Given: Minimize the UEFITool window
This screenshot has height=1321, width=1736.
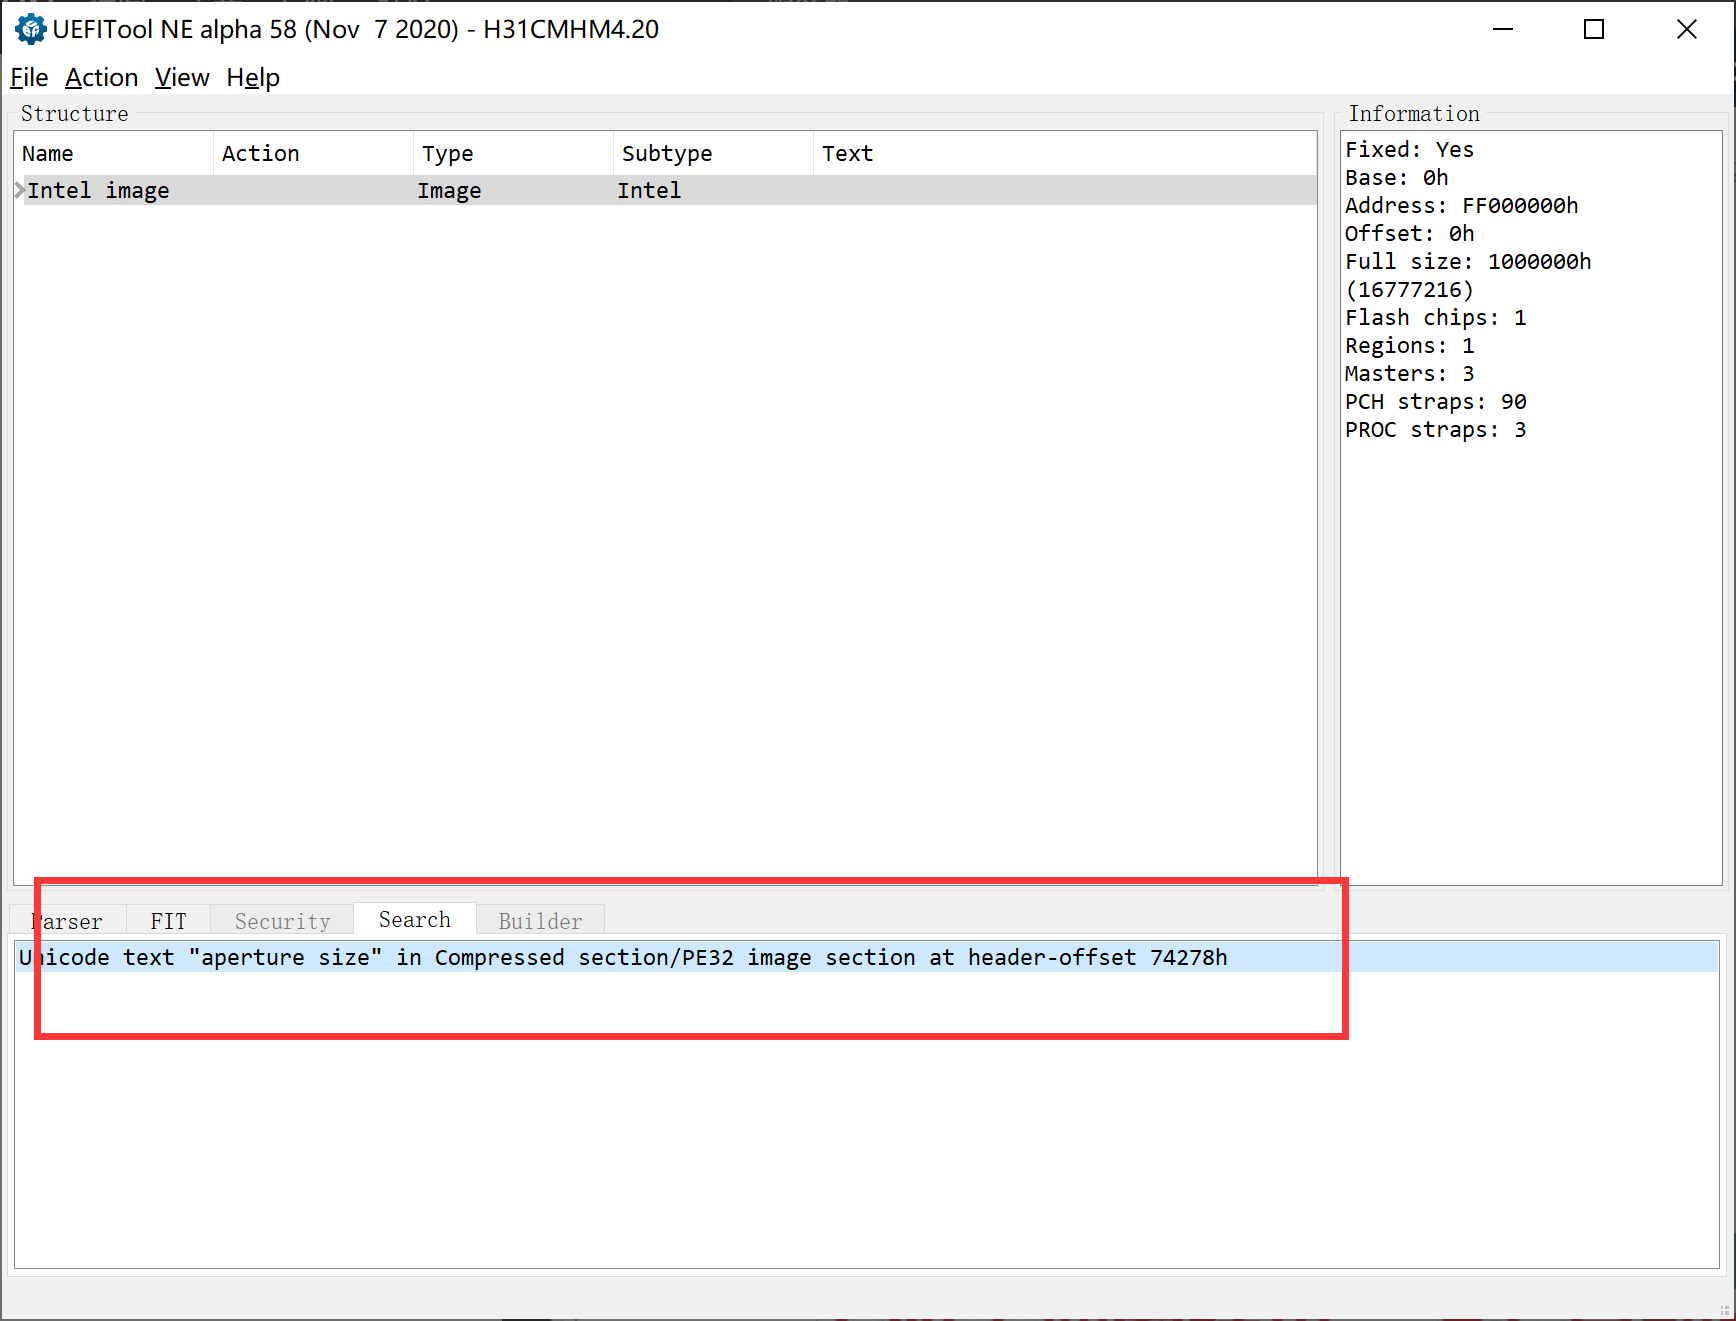Looking at the screenshot, I should [1502, 30].
